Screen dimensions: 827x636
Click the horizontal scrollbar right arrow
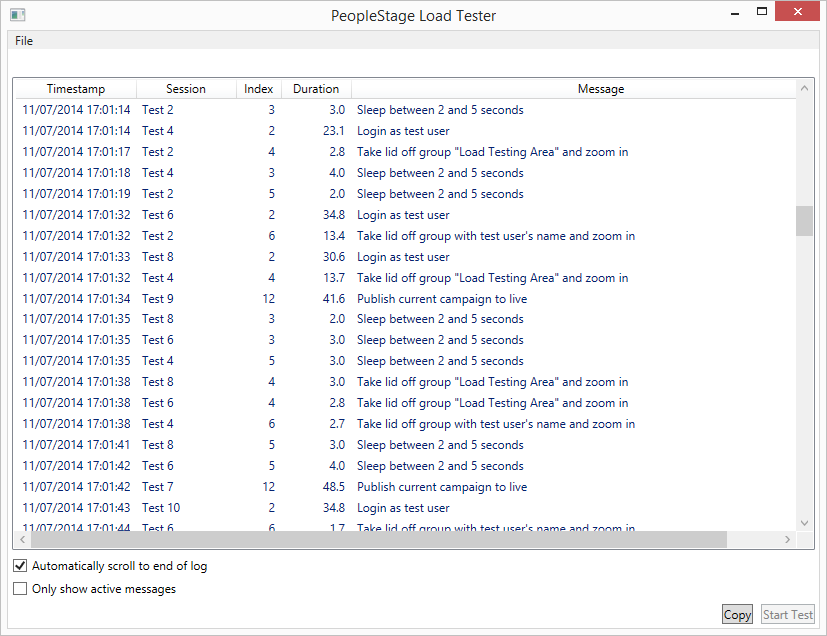[x=787, y=540]
